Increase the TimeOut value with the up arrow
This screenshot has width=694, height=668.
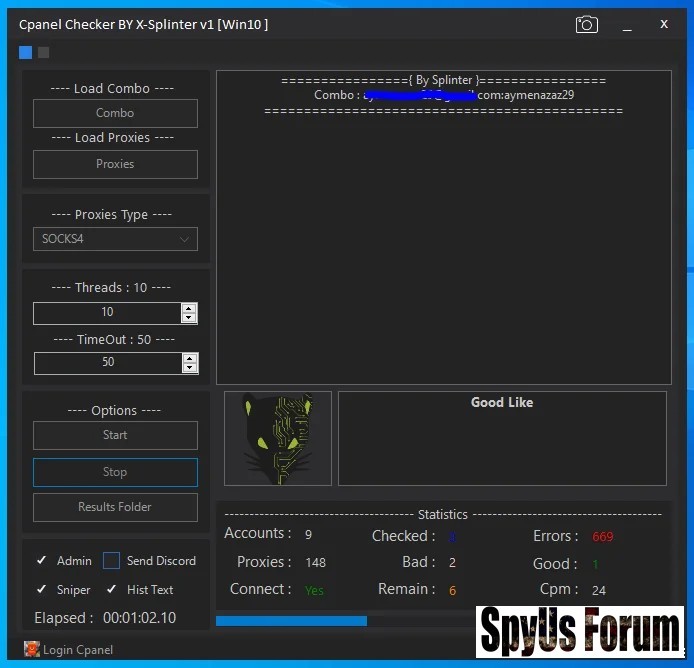(x=189, y=357)
